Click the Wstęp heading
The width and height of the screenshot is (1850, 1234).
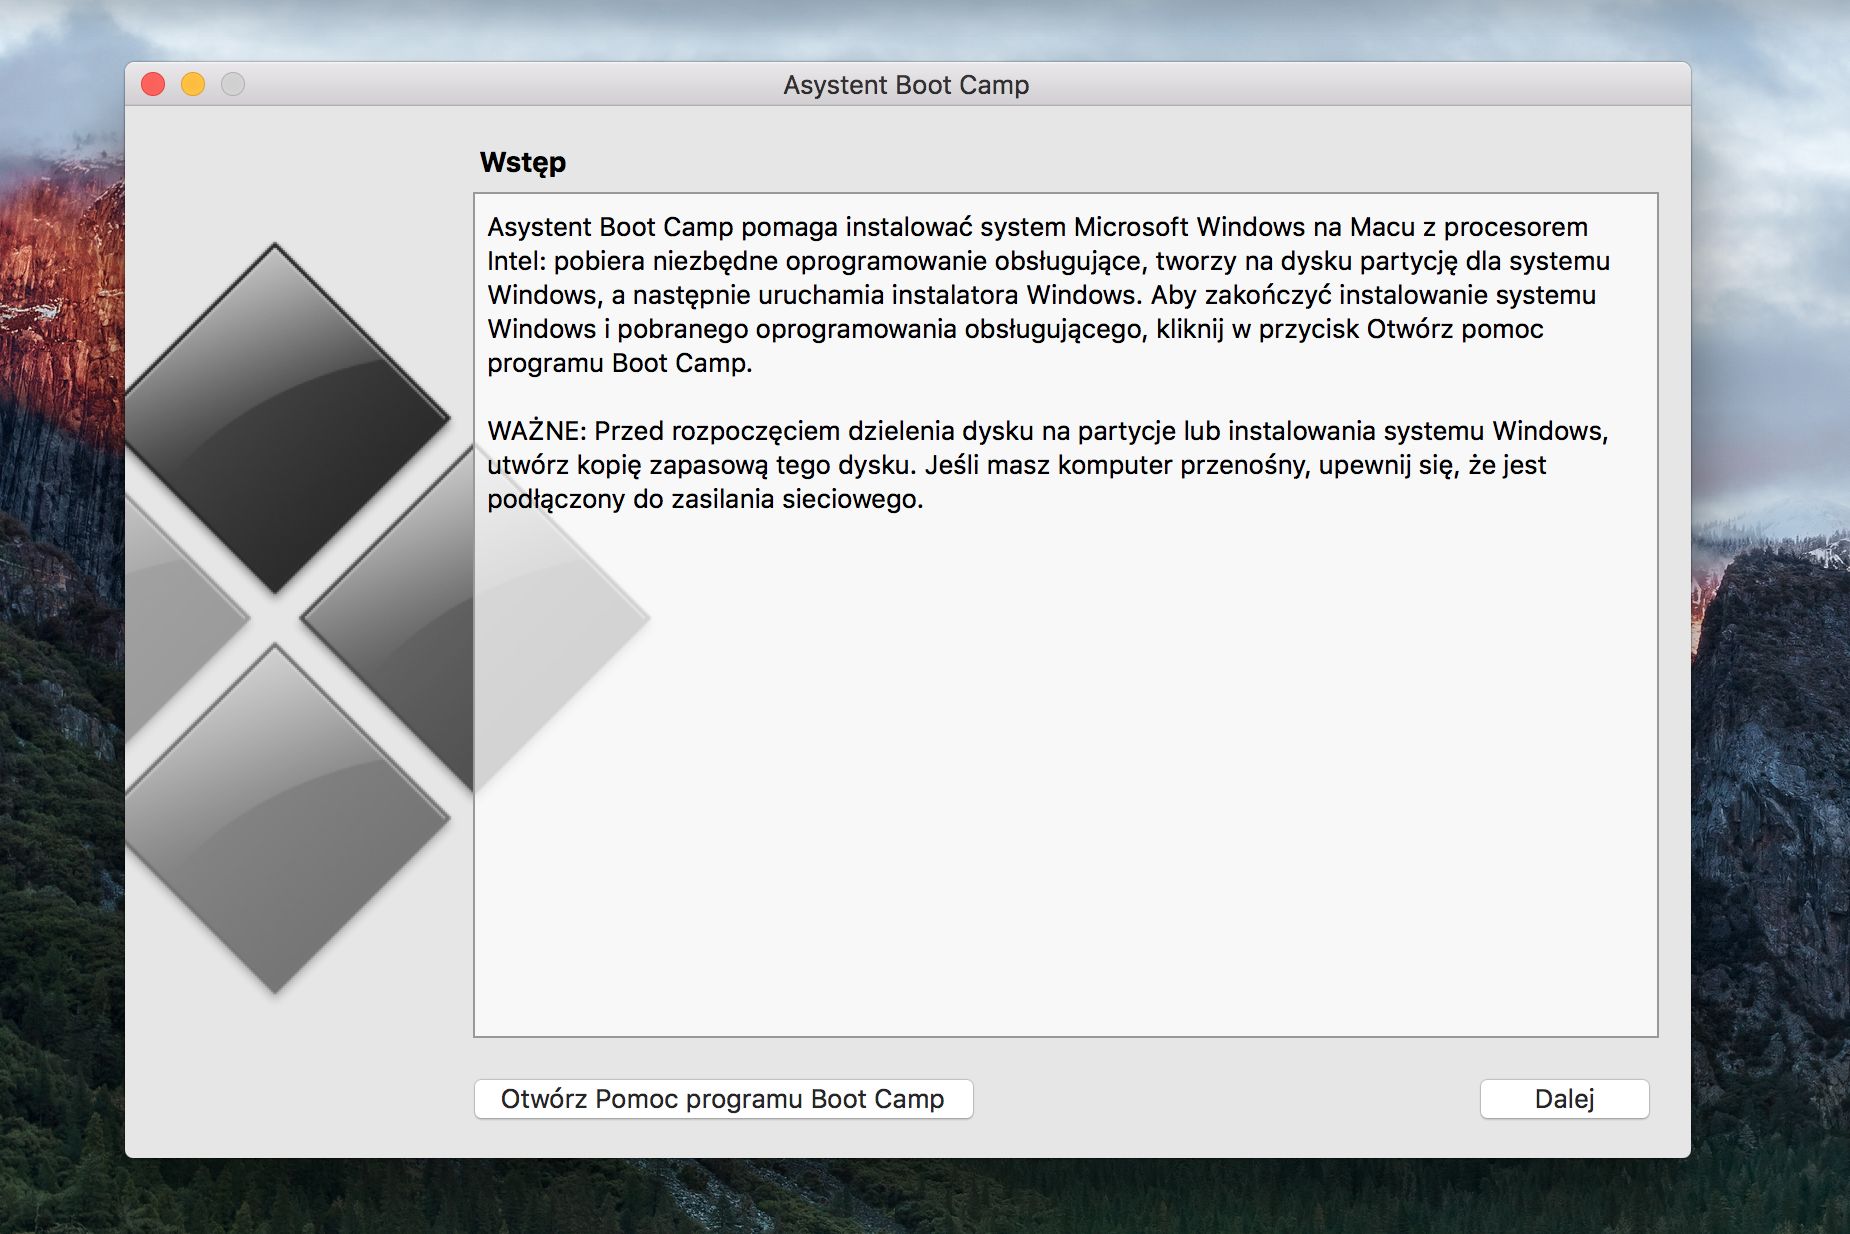(523, 162)
